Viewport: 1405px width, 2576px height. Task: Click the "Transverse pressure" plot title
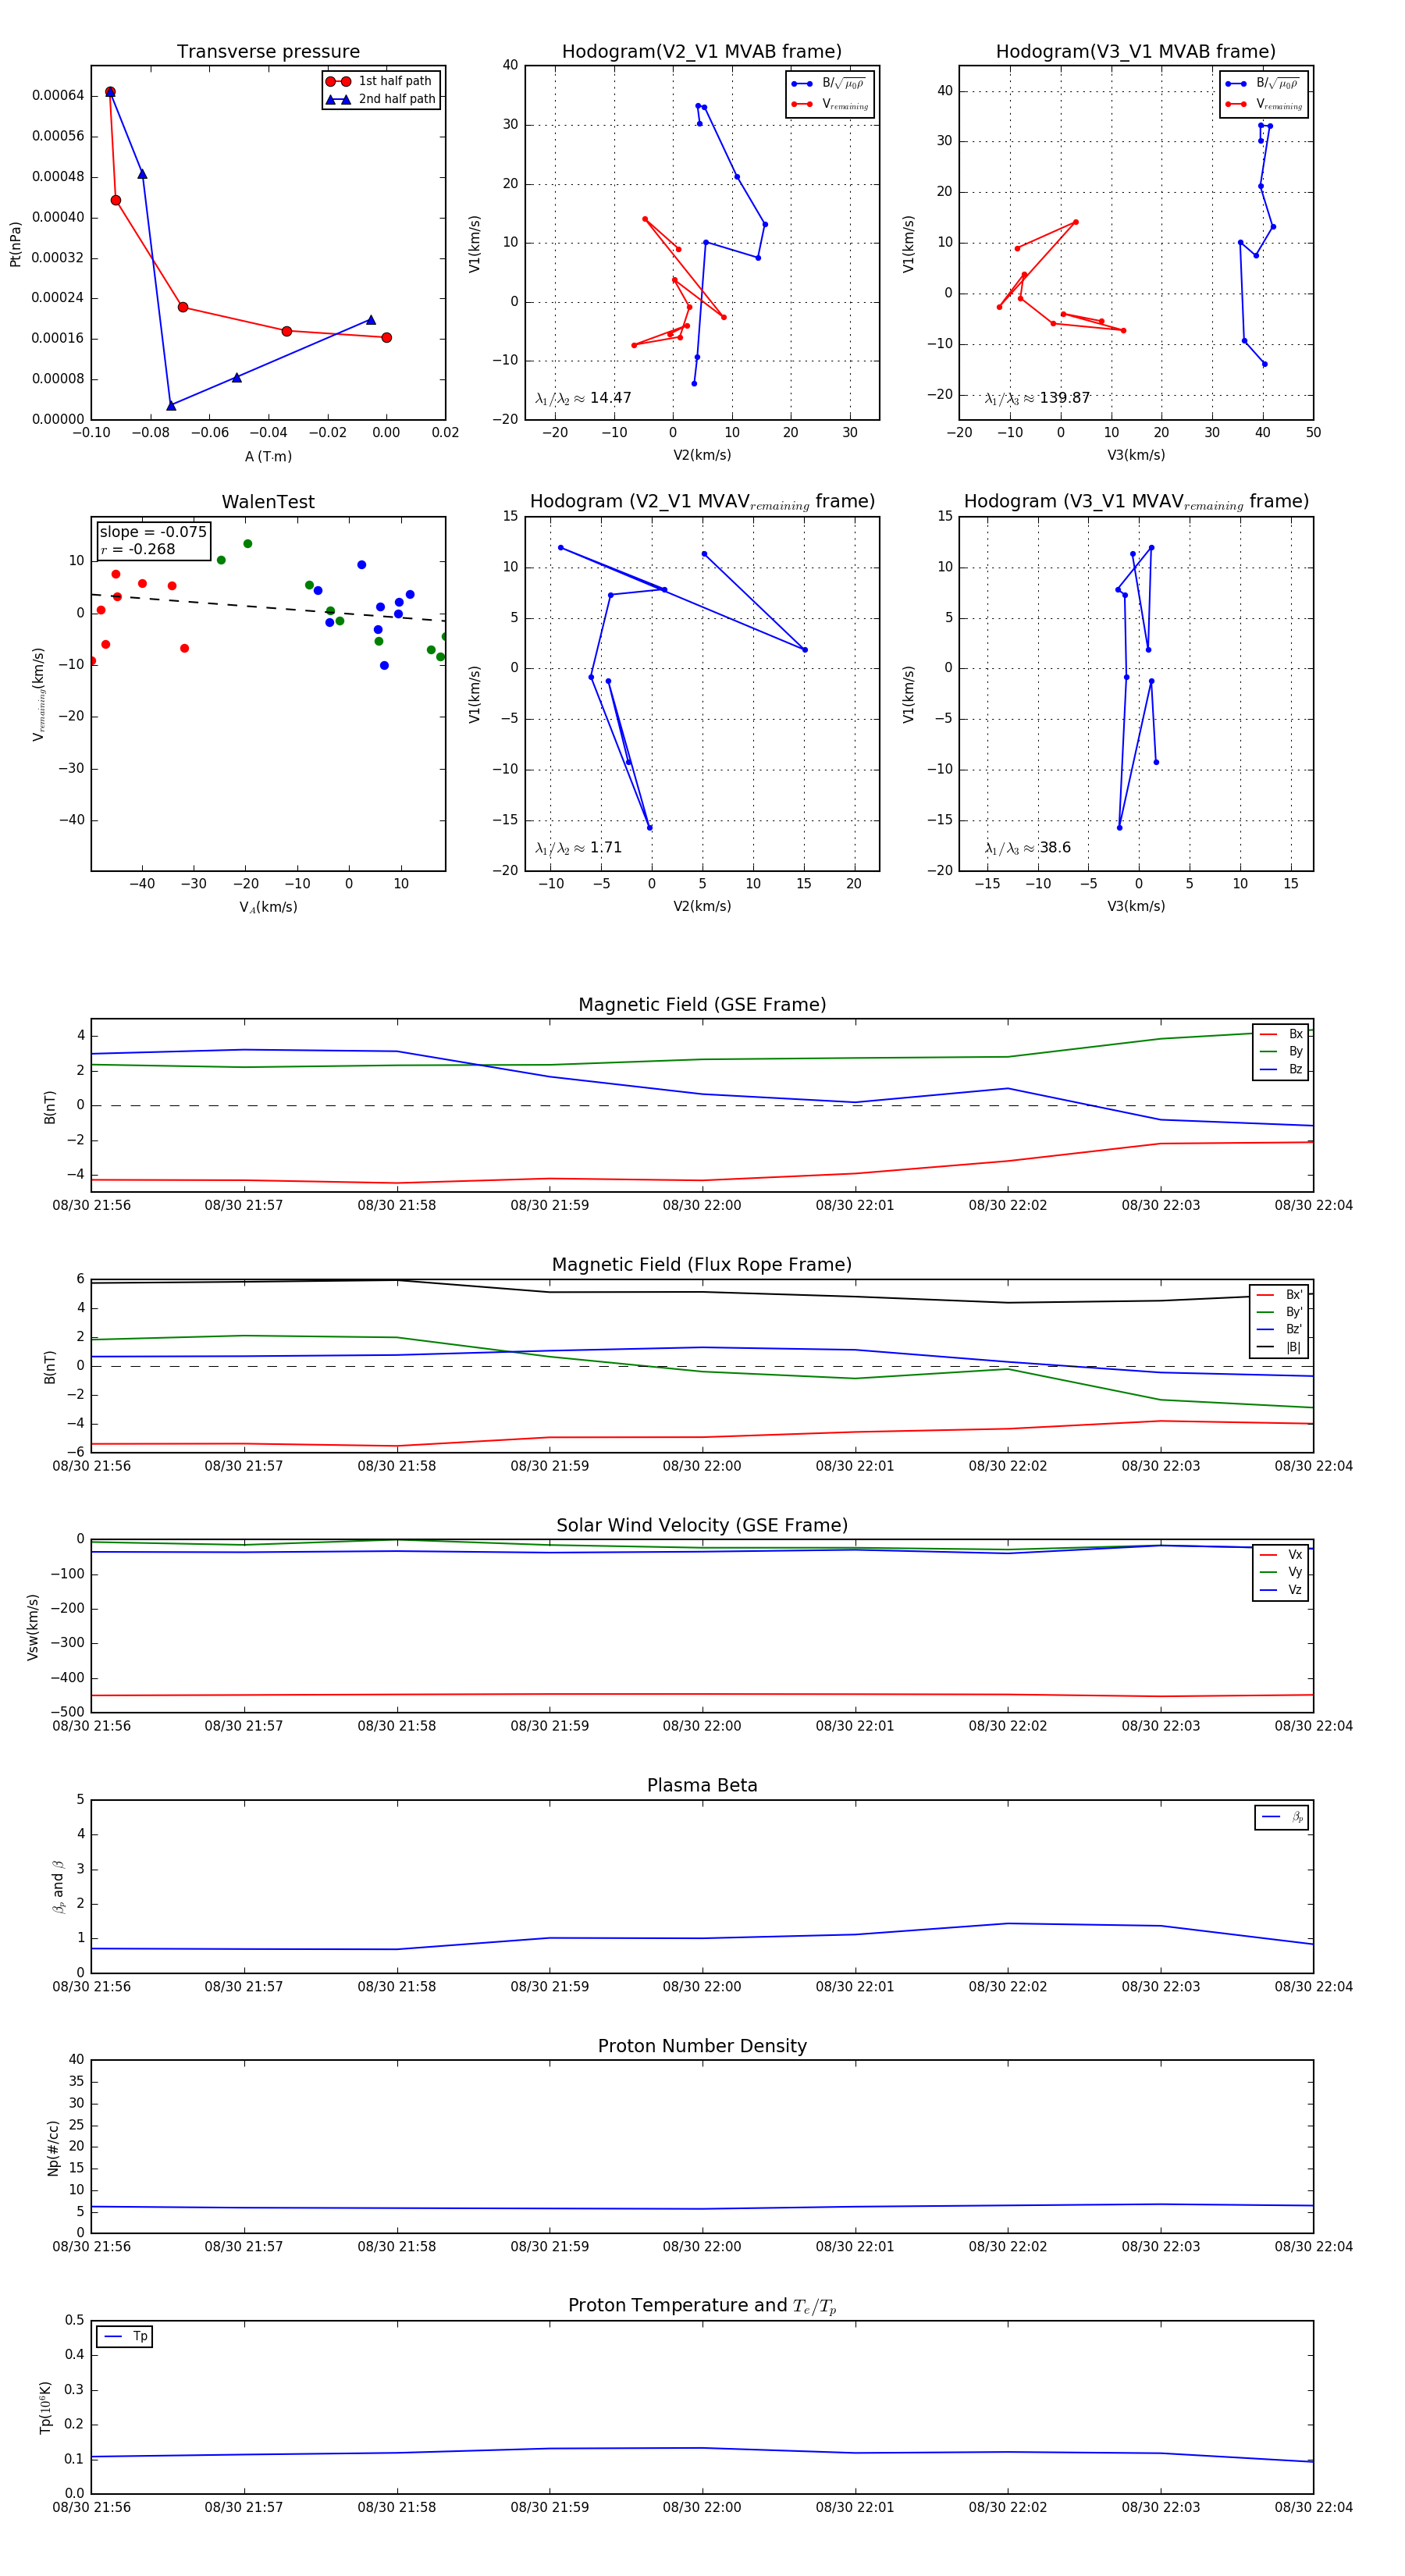click(268, 52)
